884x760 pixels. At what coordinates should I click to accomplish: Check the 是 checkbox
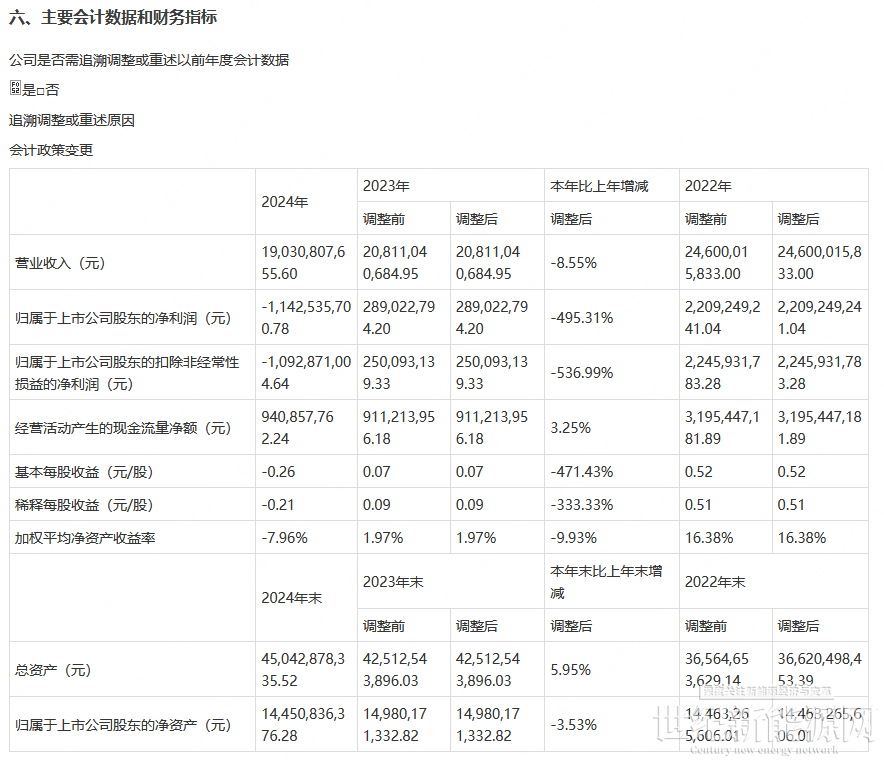pyautogui.click(x=15, y=89)
